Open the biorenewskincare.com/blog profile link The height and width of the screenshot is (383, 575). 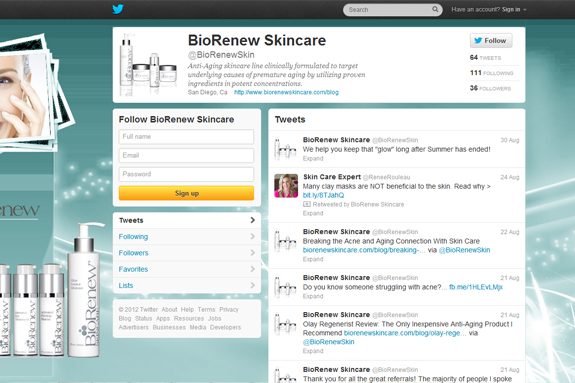(286, 92)
